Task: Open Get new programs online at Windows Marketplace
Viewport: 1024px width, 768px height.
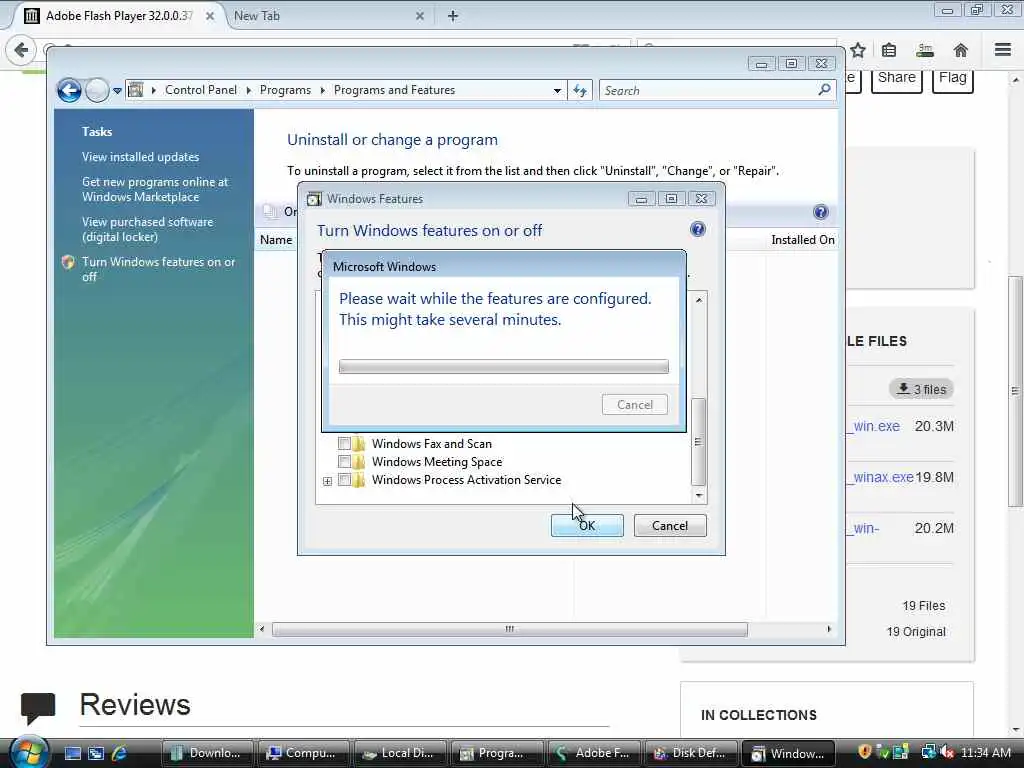Action: pos(155,189)
